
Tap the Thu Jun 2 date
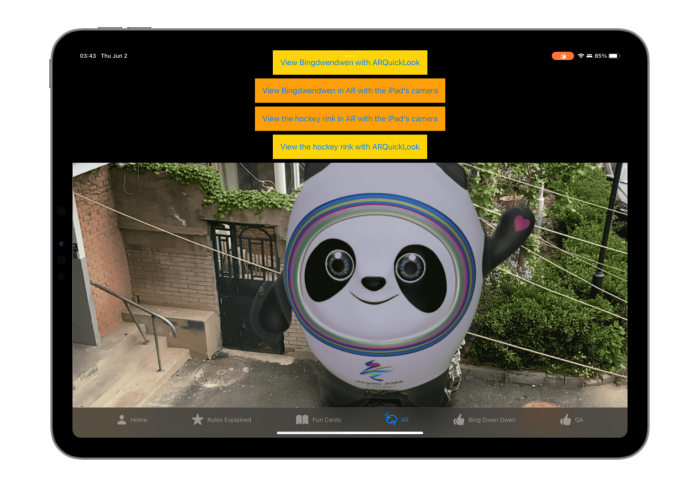click(x=114, y=56)
